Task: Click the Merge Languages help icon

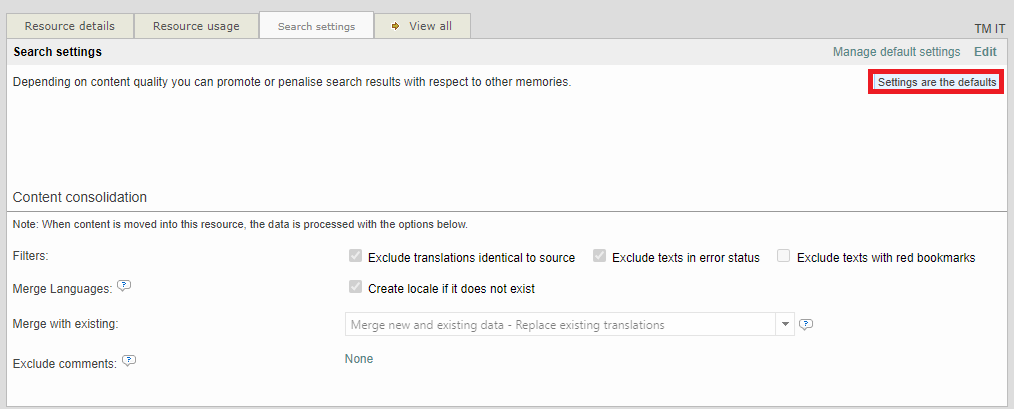Action: click(124, 286)
